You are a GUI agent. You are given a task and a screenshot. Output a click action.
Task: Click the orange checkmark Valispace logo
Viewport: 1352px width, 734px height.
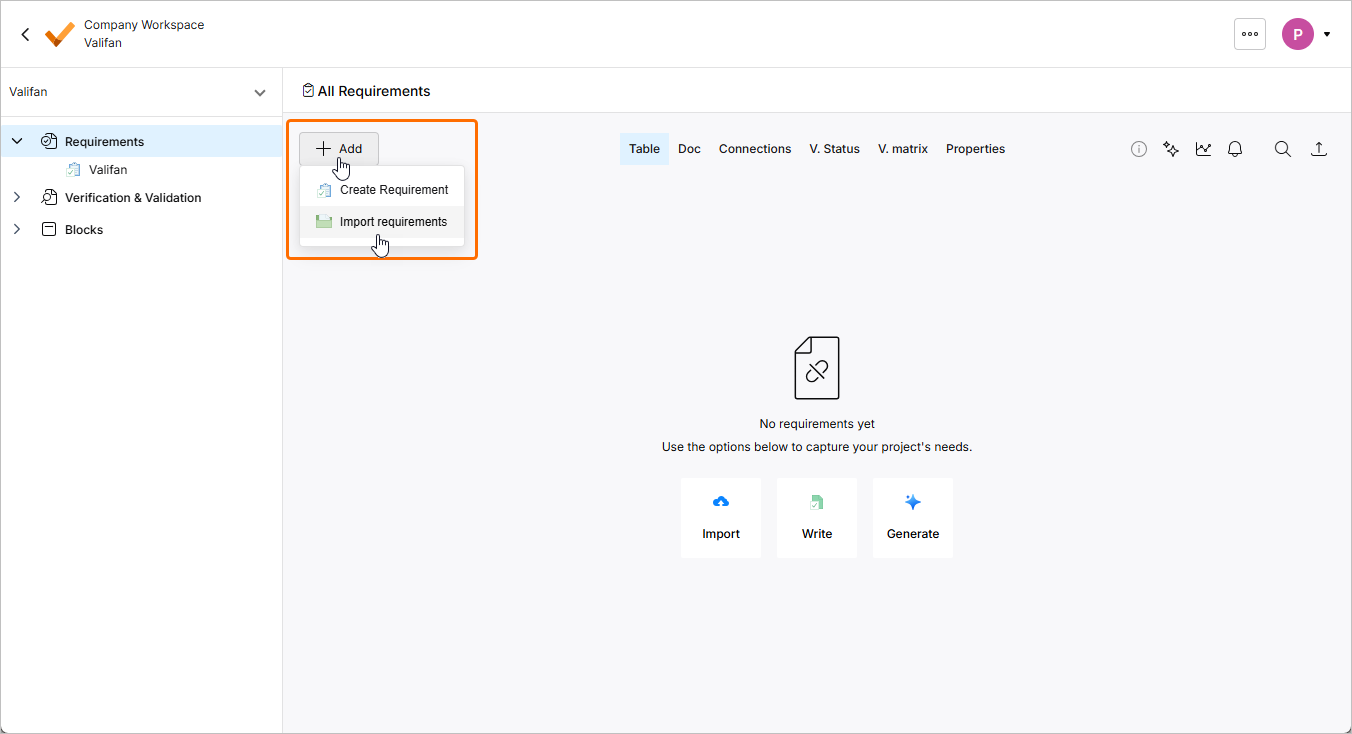[x=60, y=34]
